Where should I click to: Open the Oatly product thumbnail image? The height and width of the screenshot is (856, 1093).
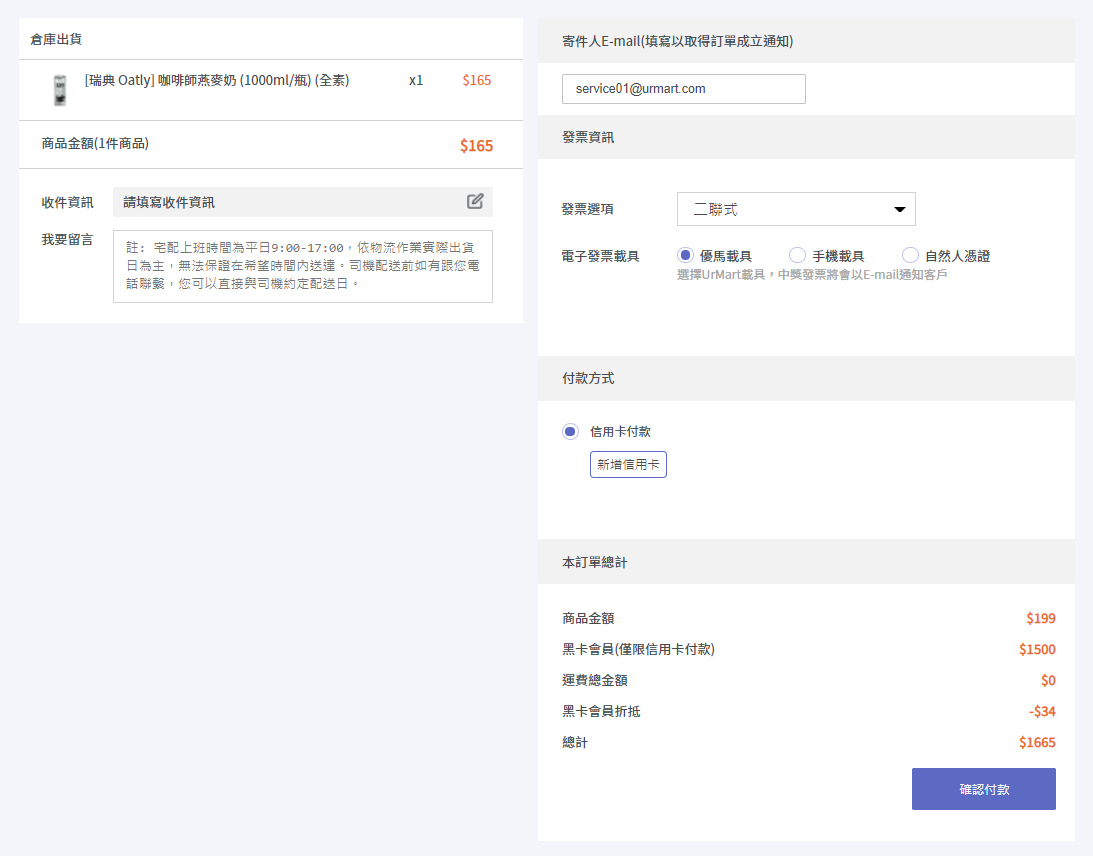click(60, 90)
